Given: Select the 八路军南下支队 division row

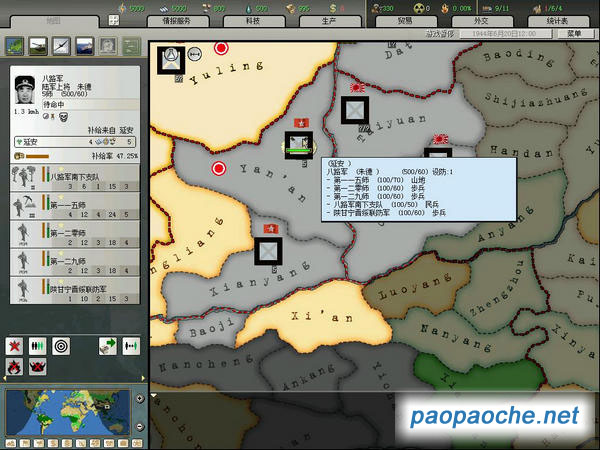Looking at the screenshot, I should (x=75, y=178).
